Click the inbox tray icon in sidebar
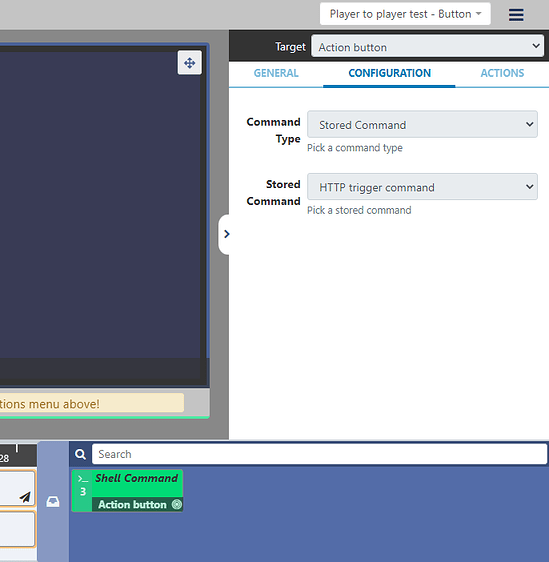 tap(53, 501)
